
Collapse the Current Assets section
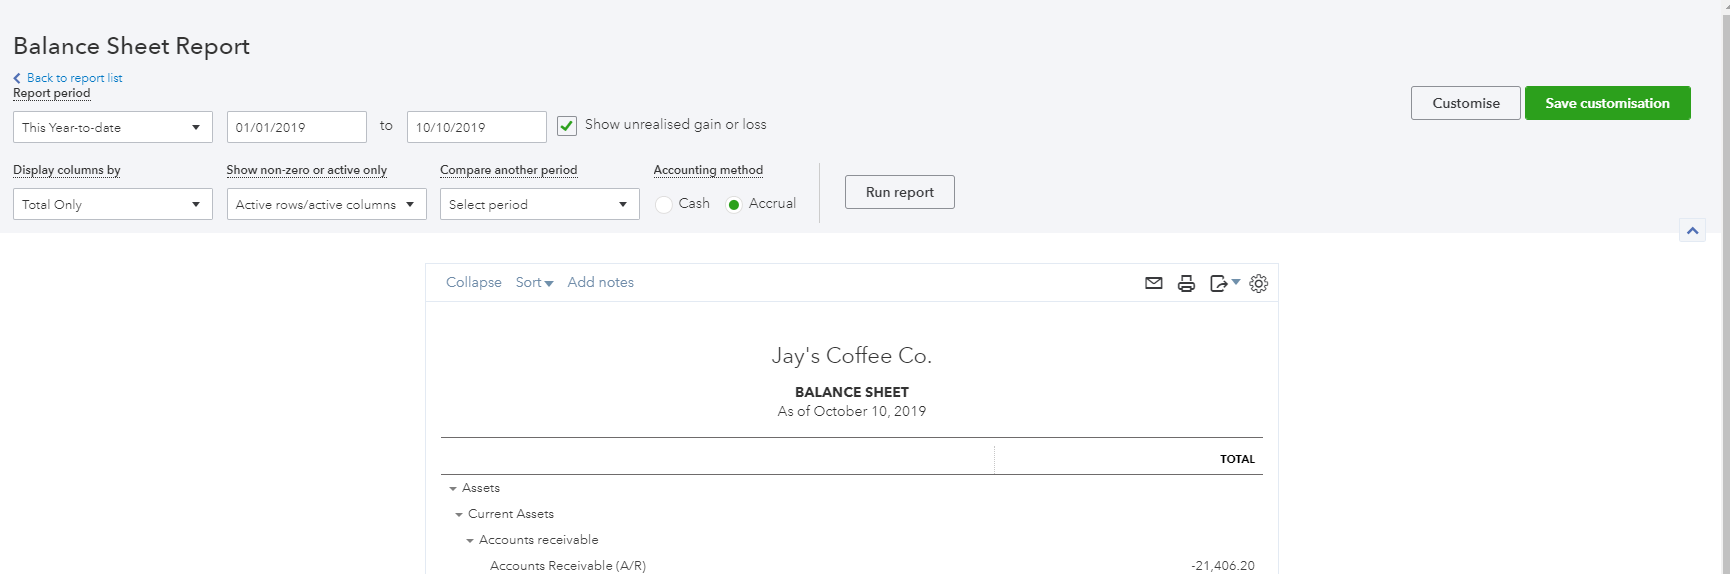(459, 514)
